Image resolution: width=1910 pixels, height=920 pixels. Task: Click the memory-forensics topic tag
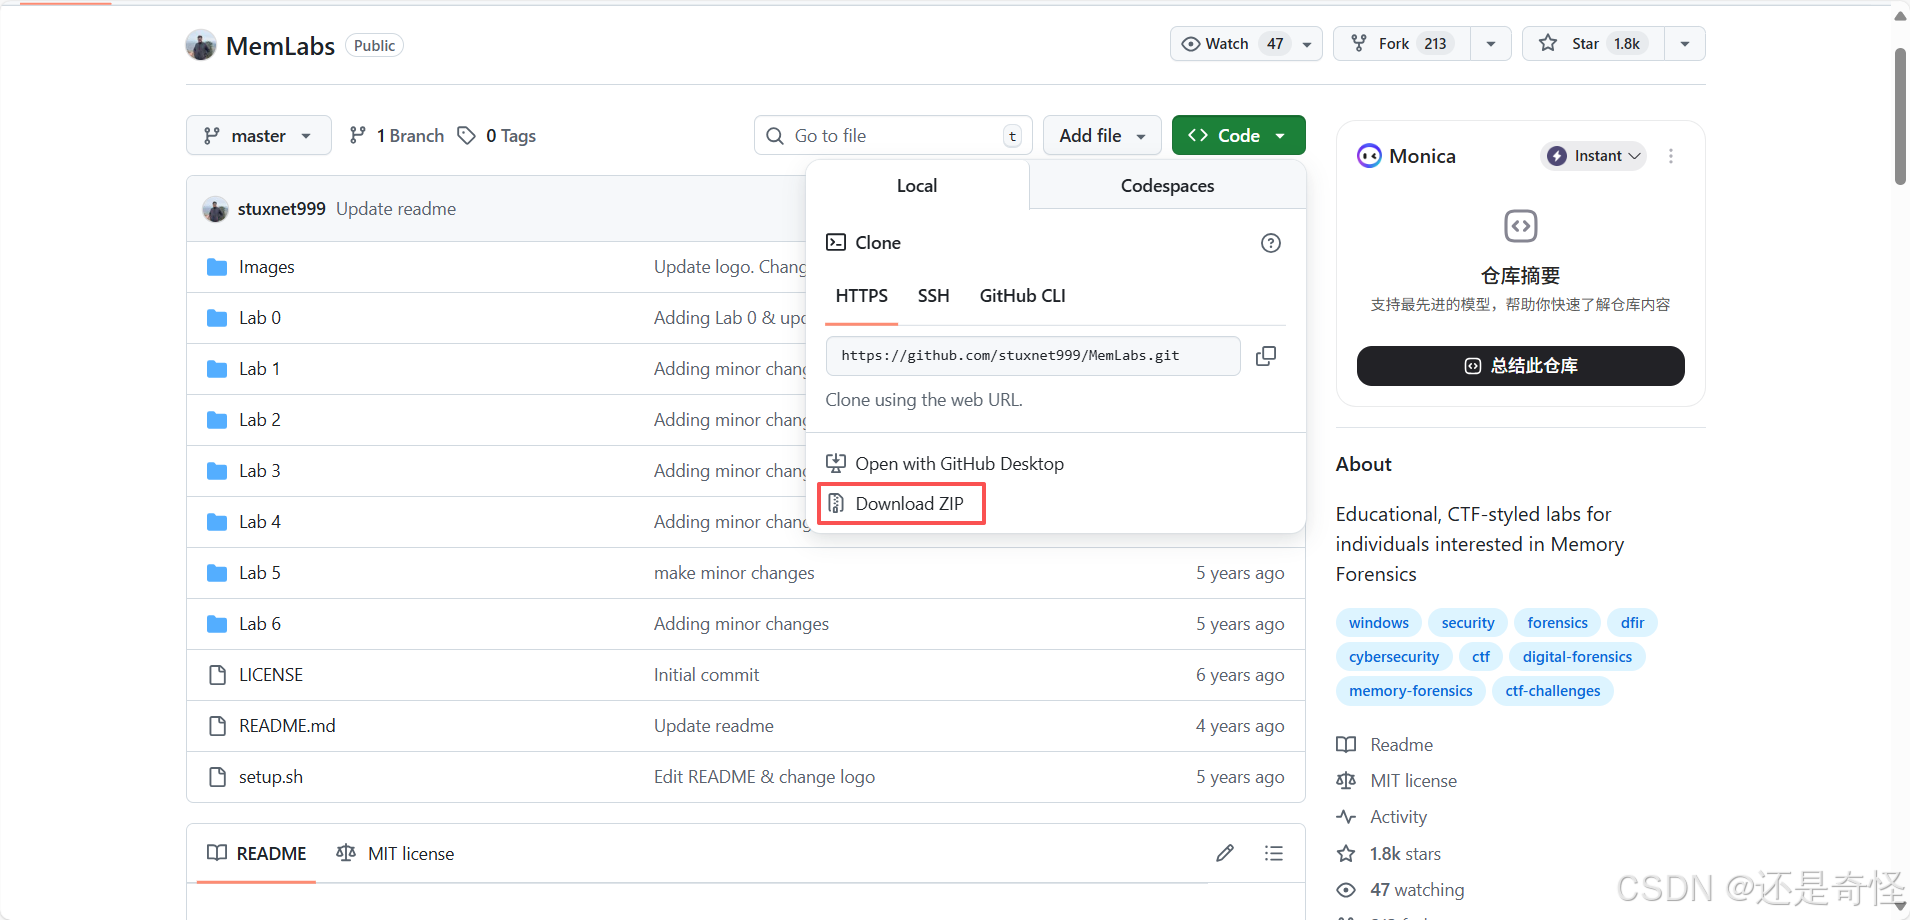[1410, 691]
